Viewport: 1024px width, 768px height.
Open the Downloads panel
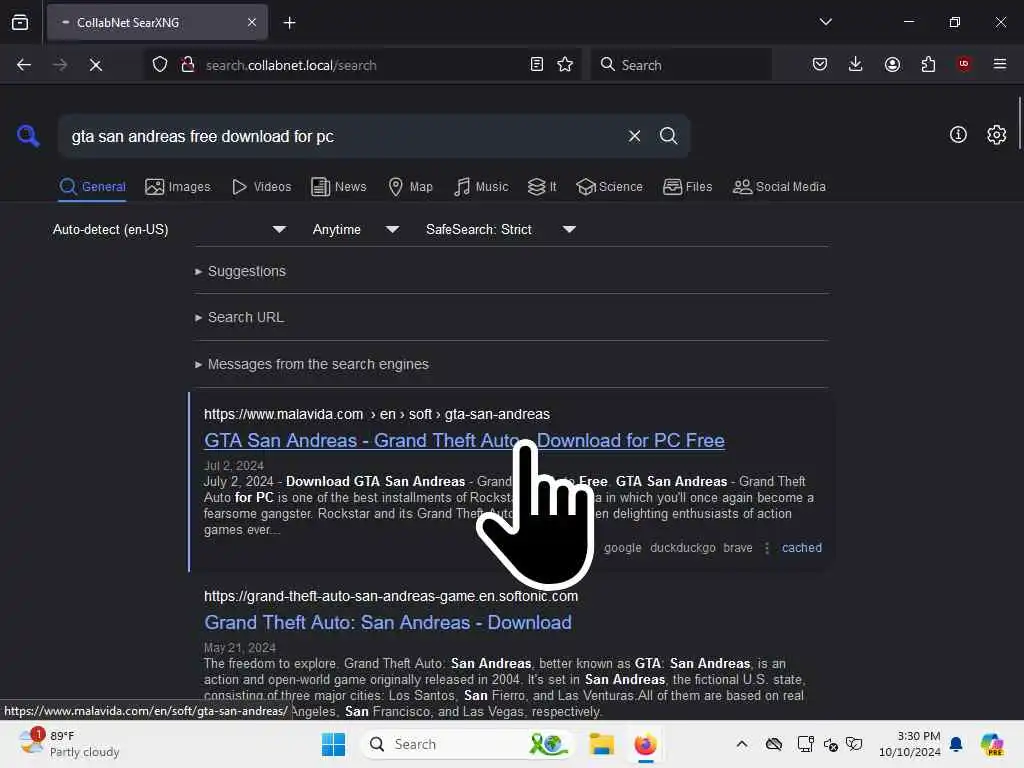tap(856, 64)
